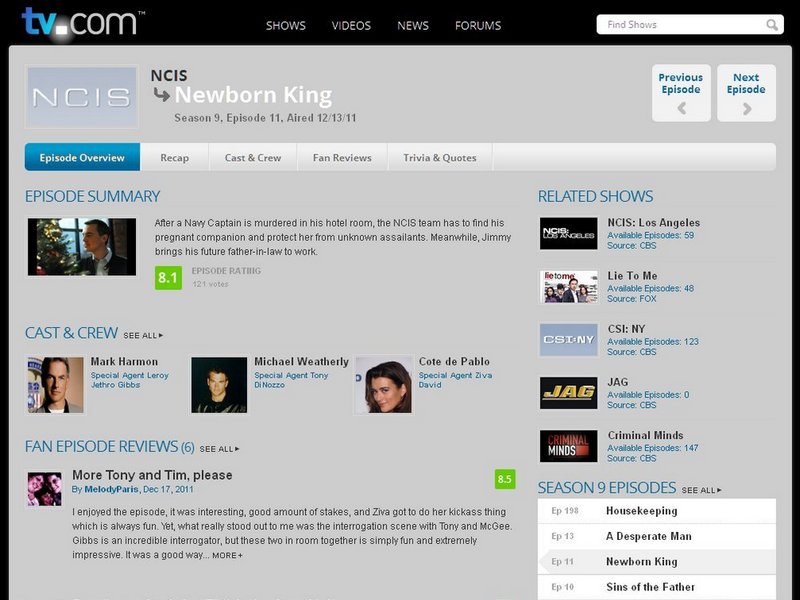
Task: Click Special Agent Ziva David role
Action: point(456,380)
